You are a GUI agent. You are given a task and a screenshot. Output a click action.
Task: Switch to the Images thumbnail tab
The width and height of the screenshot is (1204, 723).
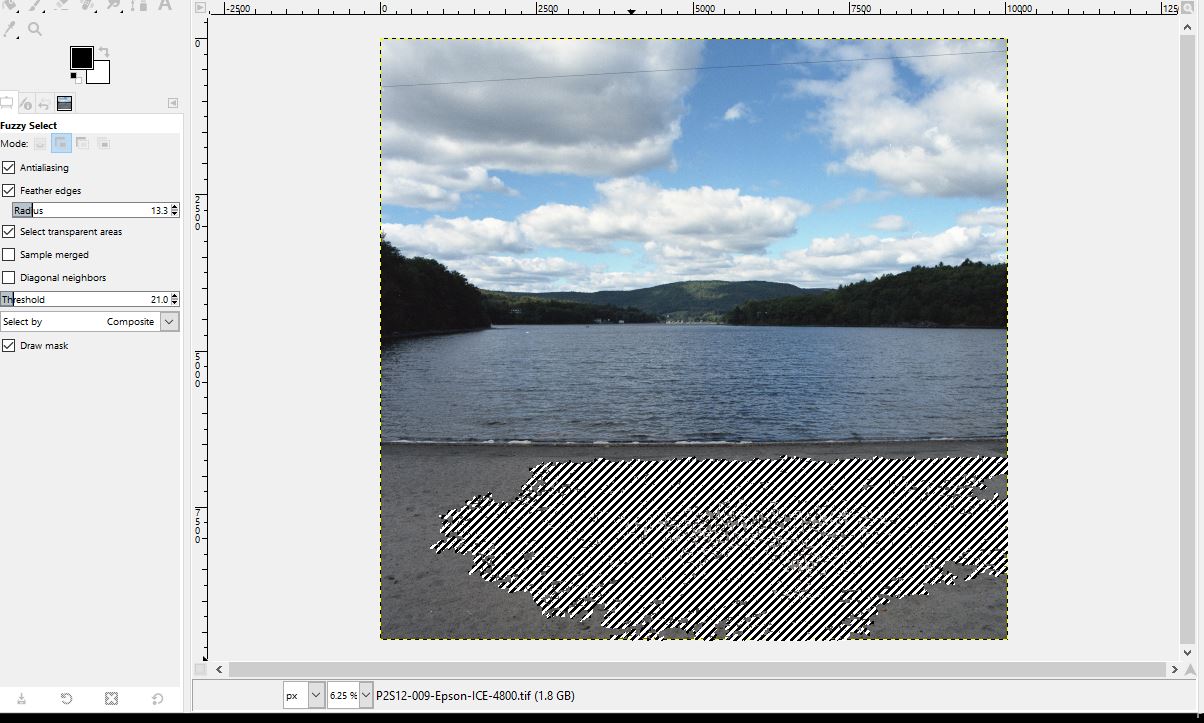(64, 103)
